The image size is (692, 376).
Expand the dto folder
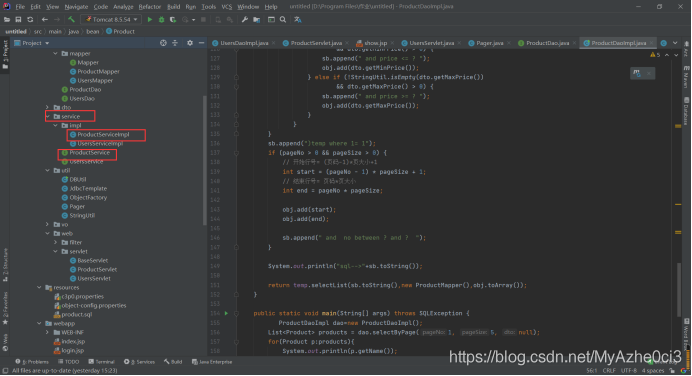click(48, 107)
